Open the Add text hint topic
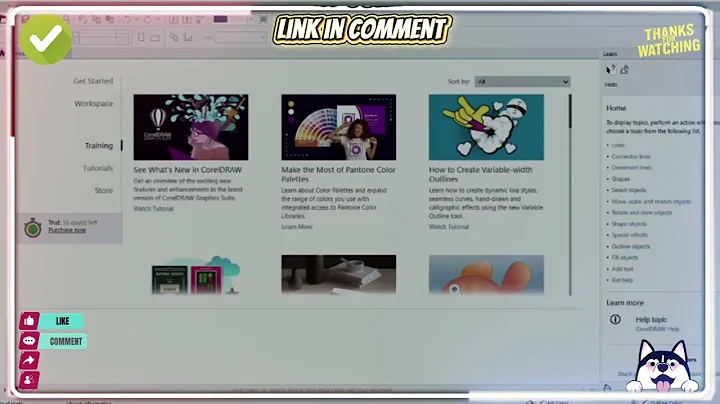Image resolution: width=720 pixels, height=404 pixels. 622,269
